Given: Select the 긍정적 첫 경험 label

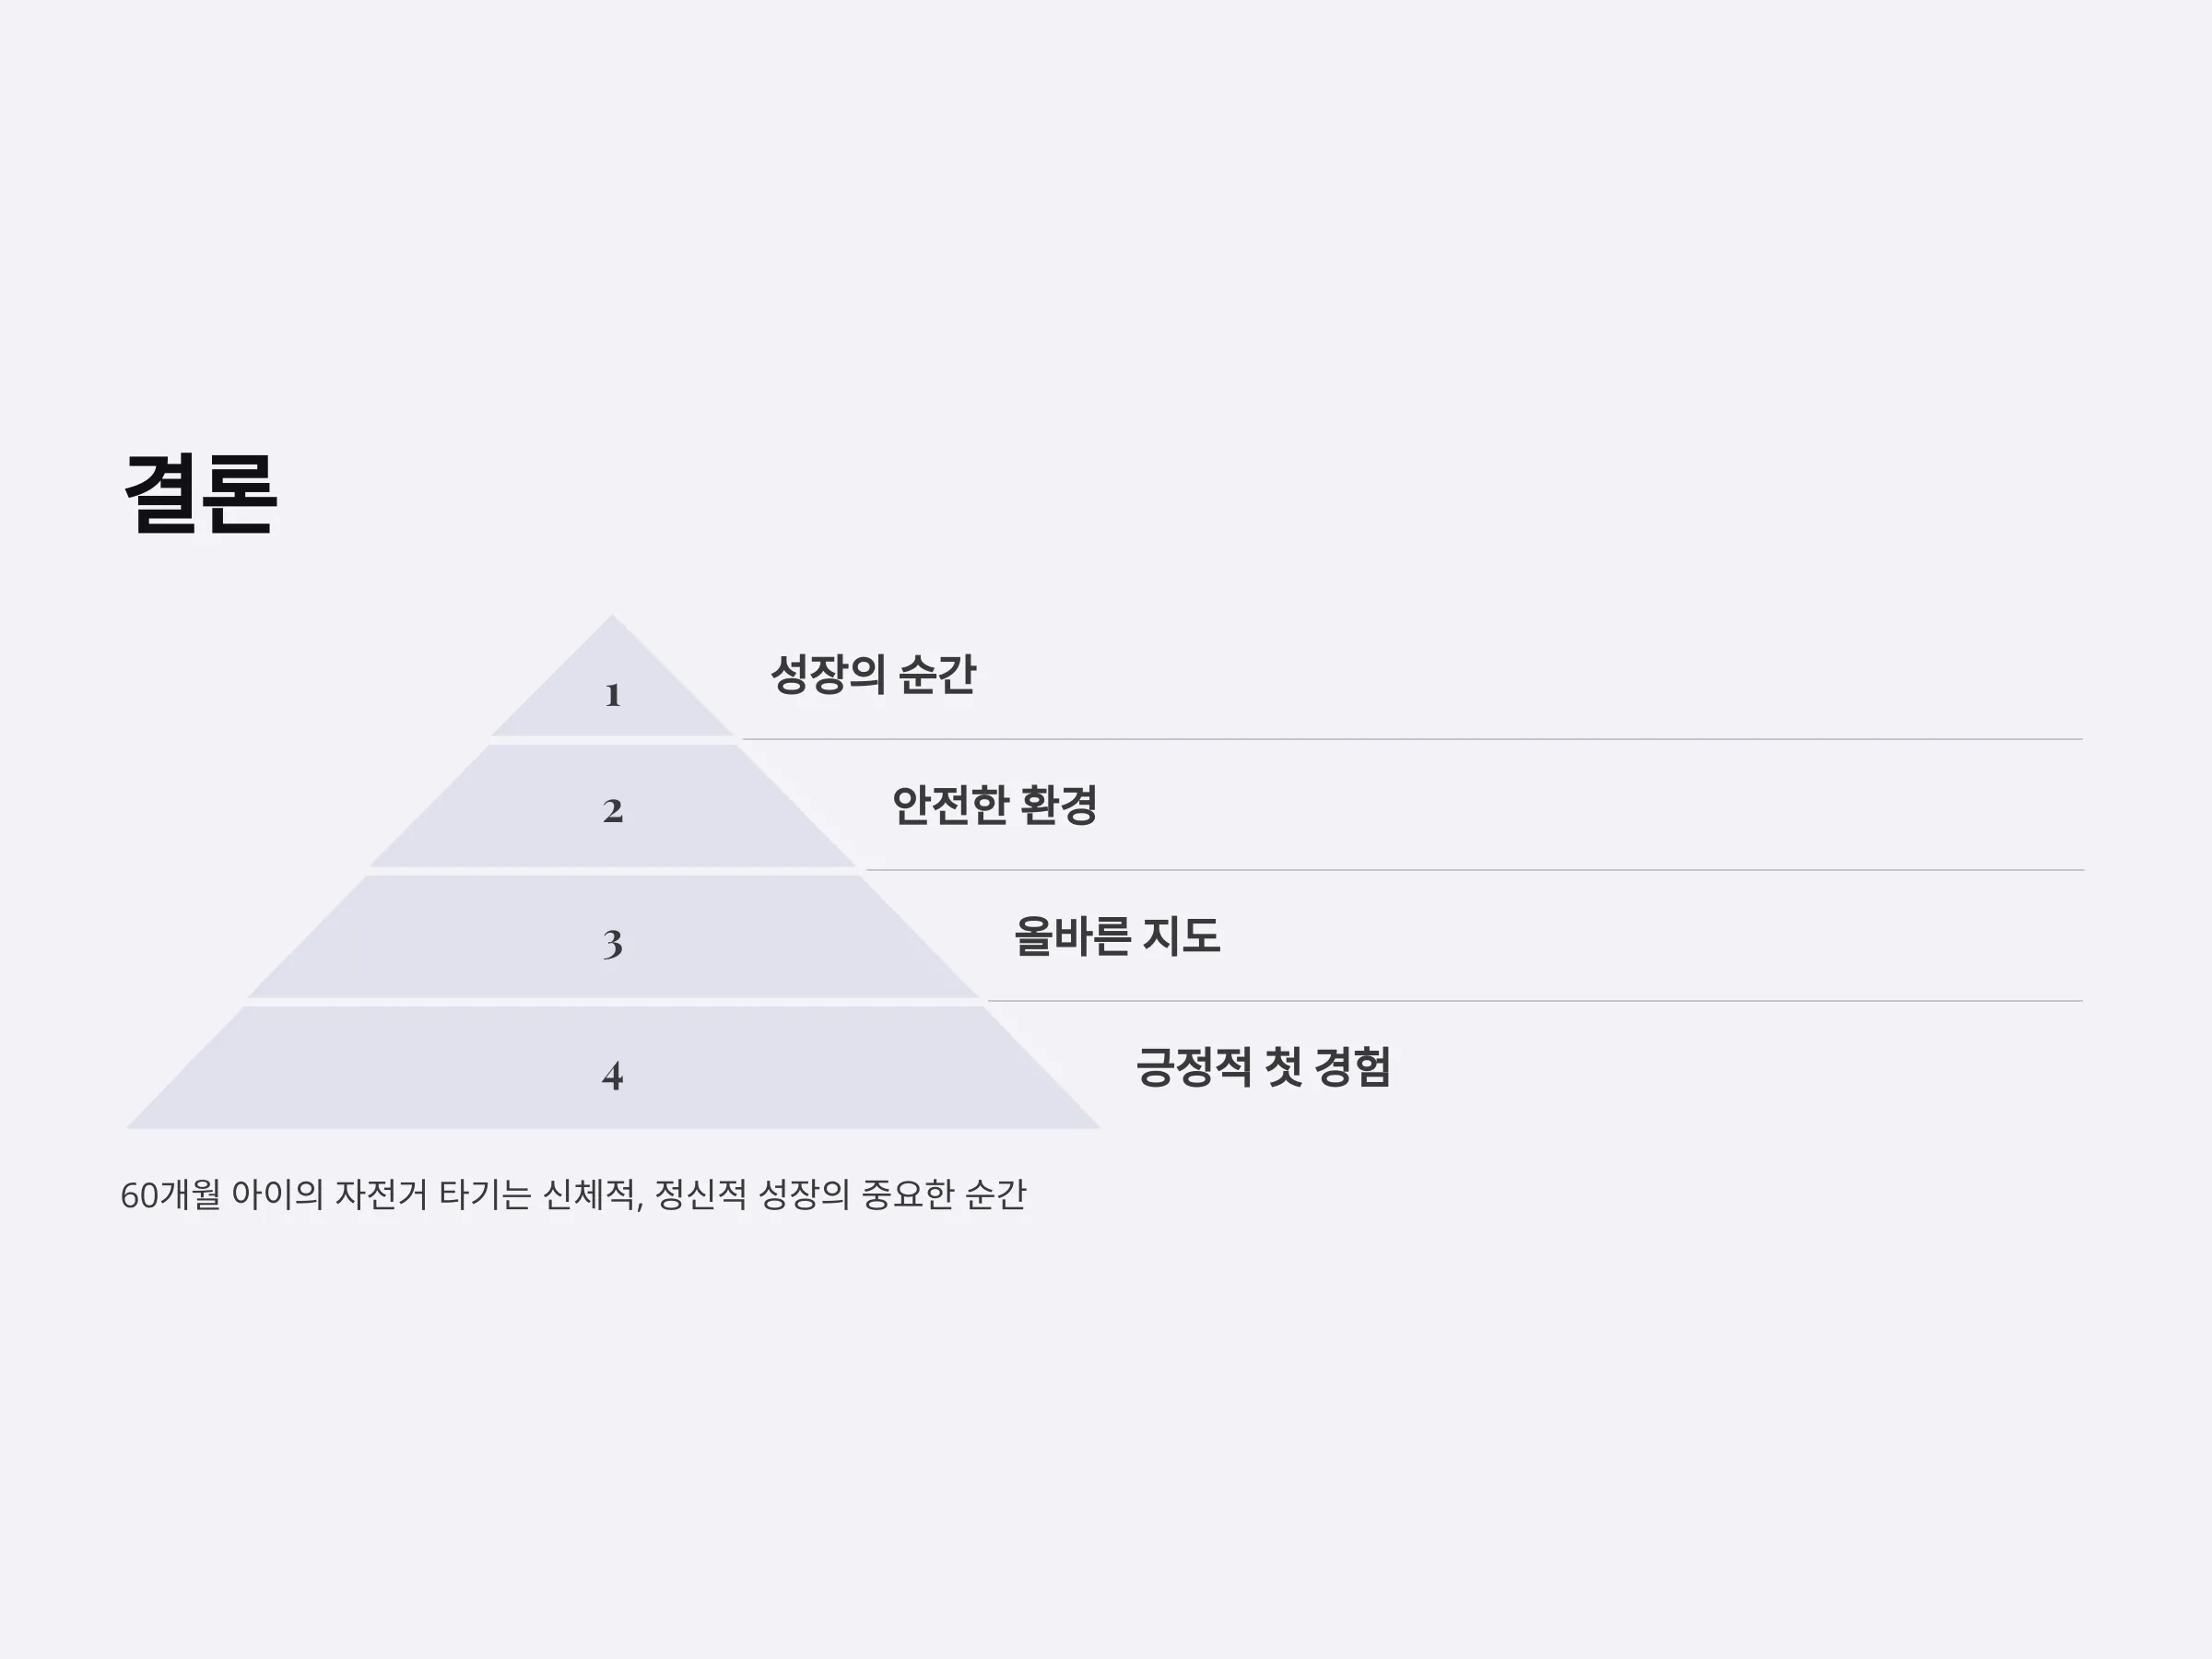Looking at the screenshot, I should pos(1264,1067).
